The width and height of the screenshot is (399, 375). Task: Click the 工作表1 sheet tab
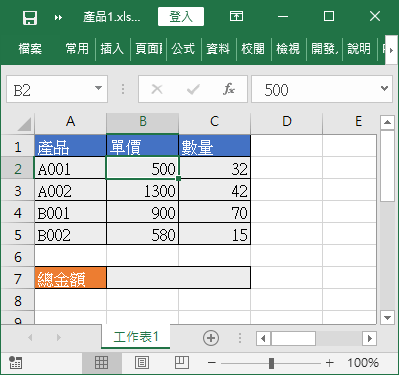pos(136,337)
